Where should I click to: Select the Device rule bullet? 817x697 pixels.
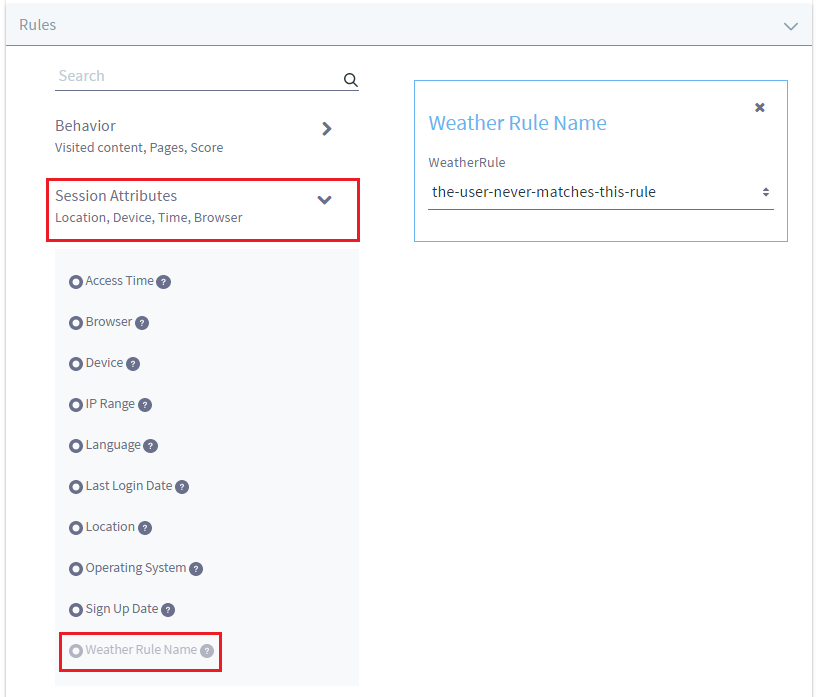coord(76,364)
